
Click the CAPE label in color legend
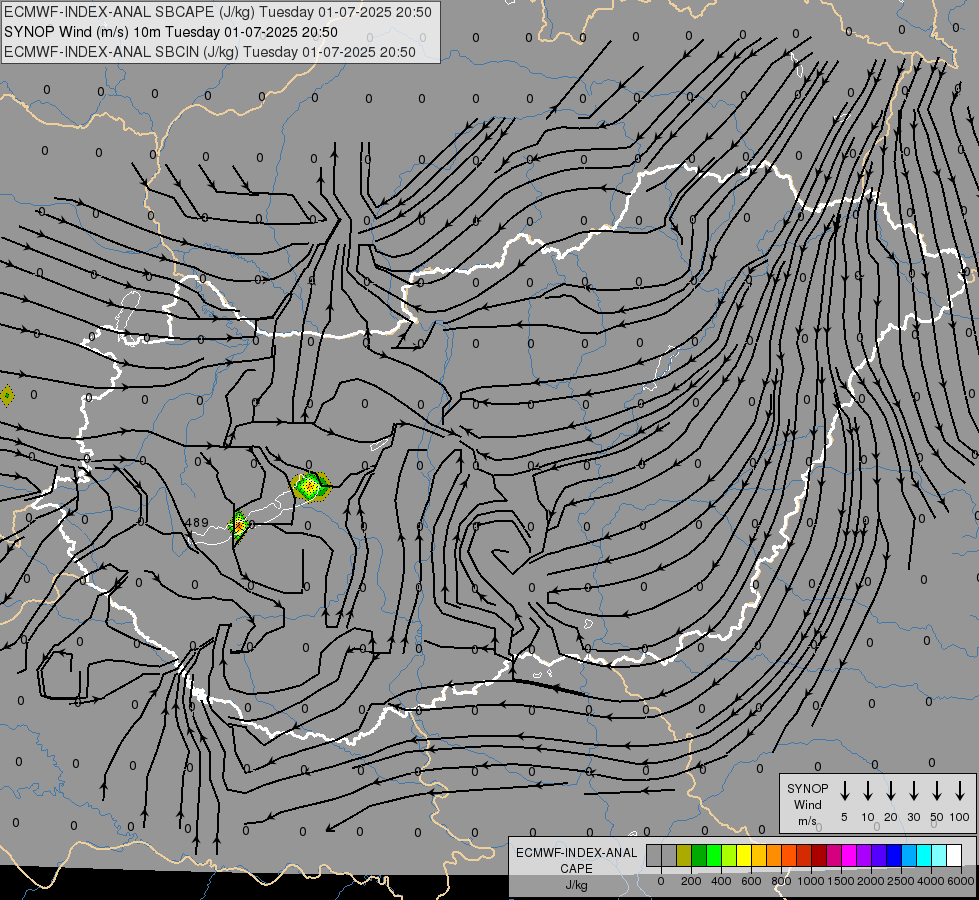click(x=576, y=869)
